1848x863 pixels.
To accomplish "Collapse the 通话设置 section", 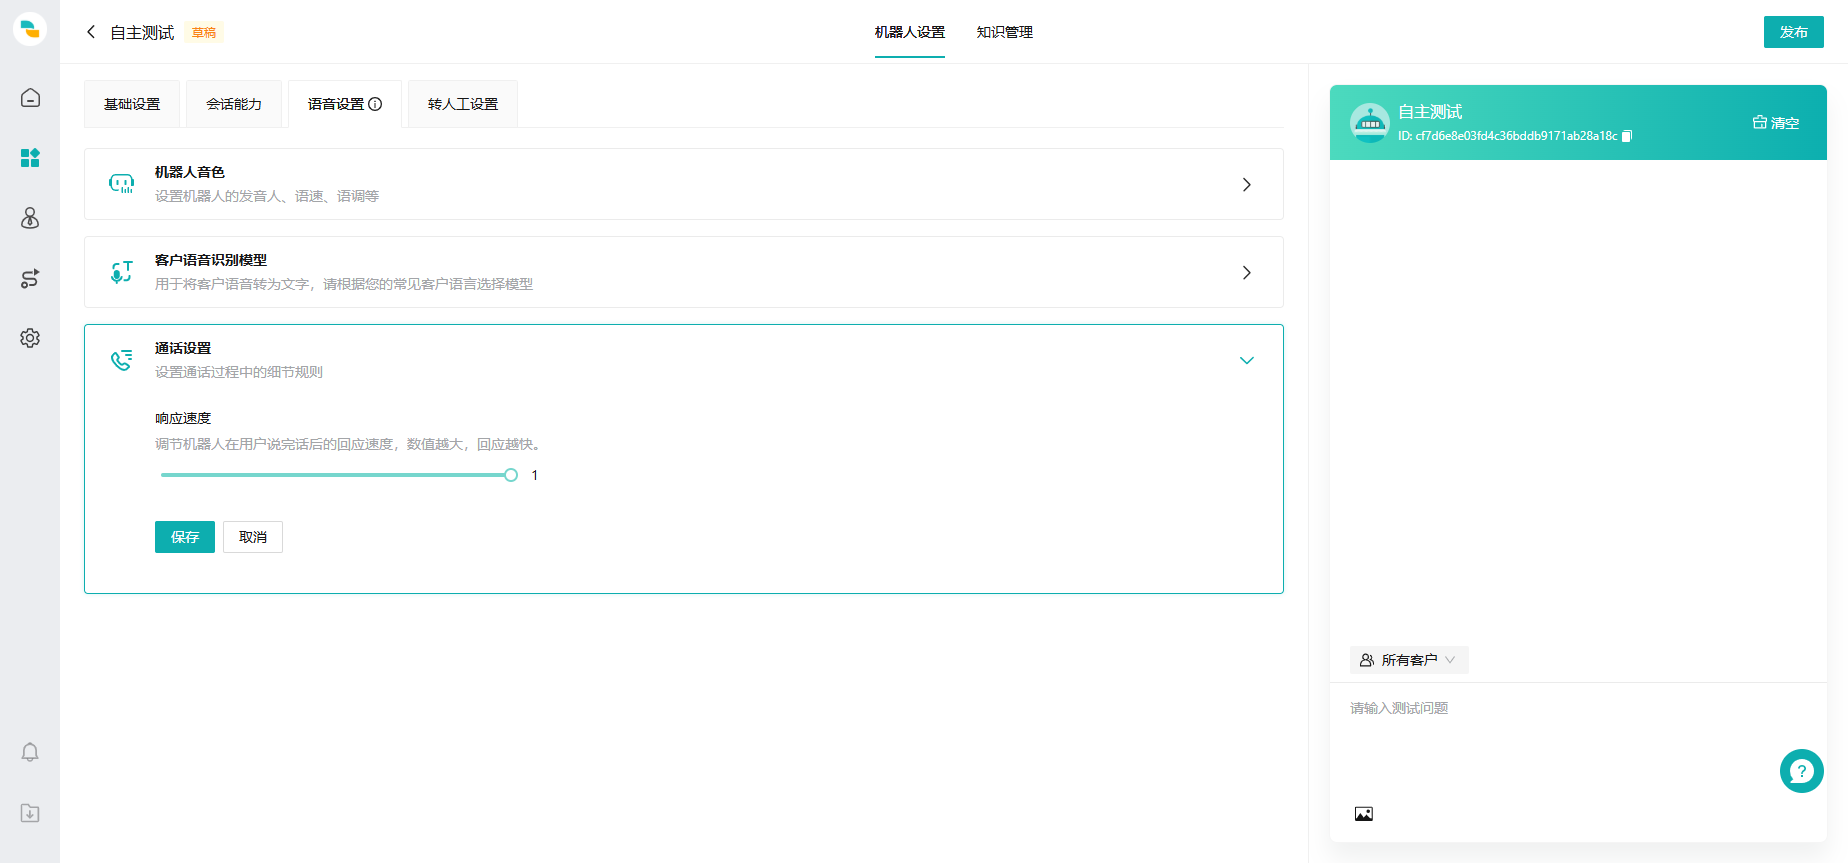I will click(x=1246, y=360).
